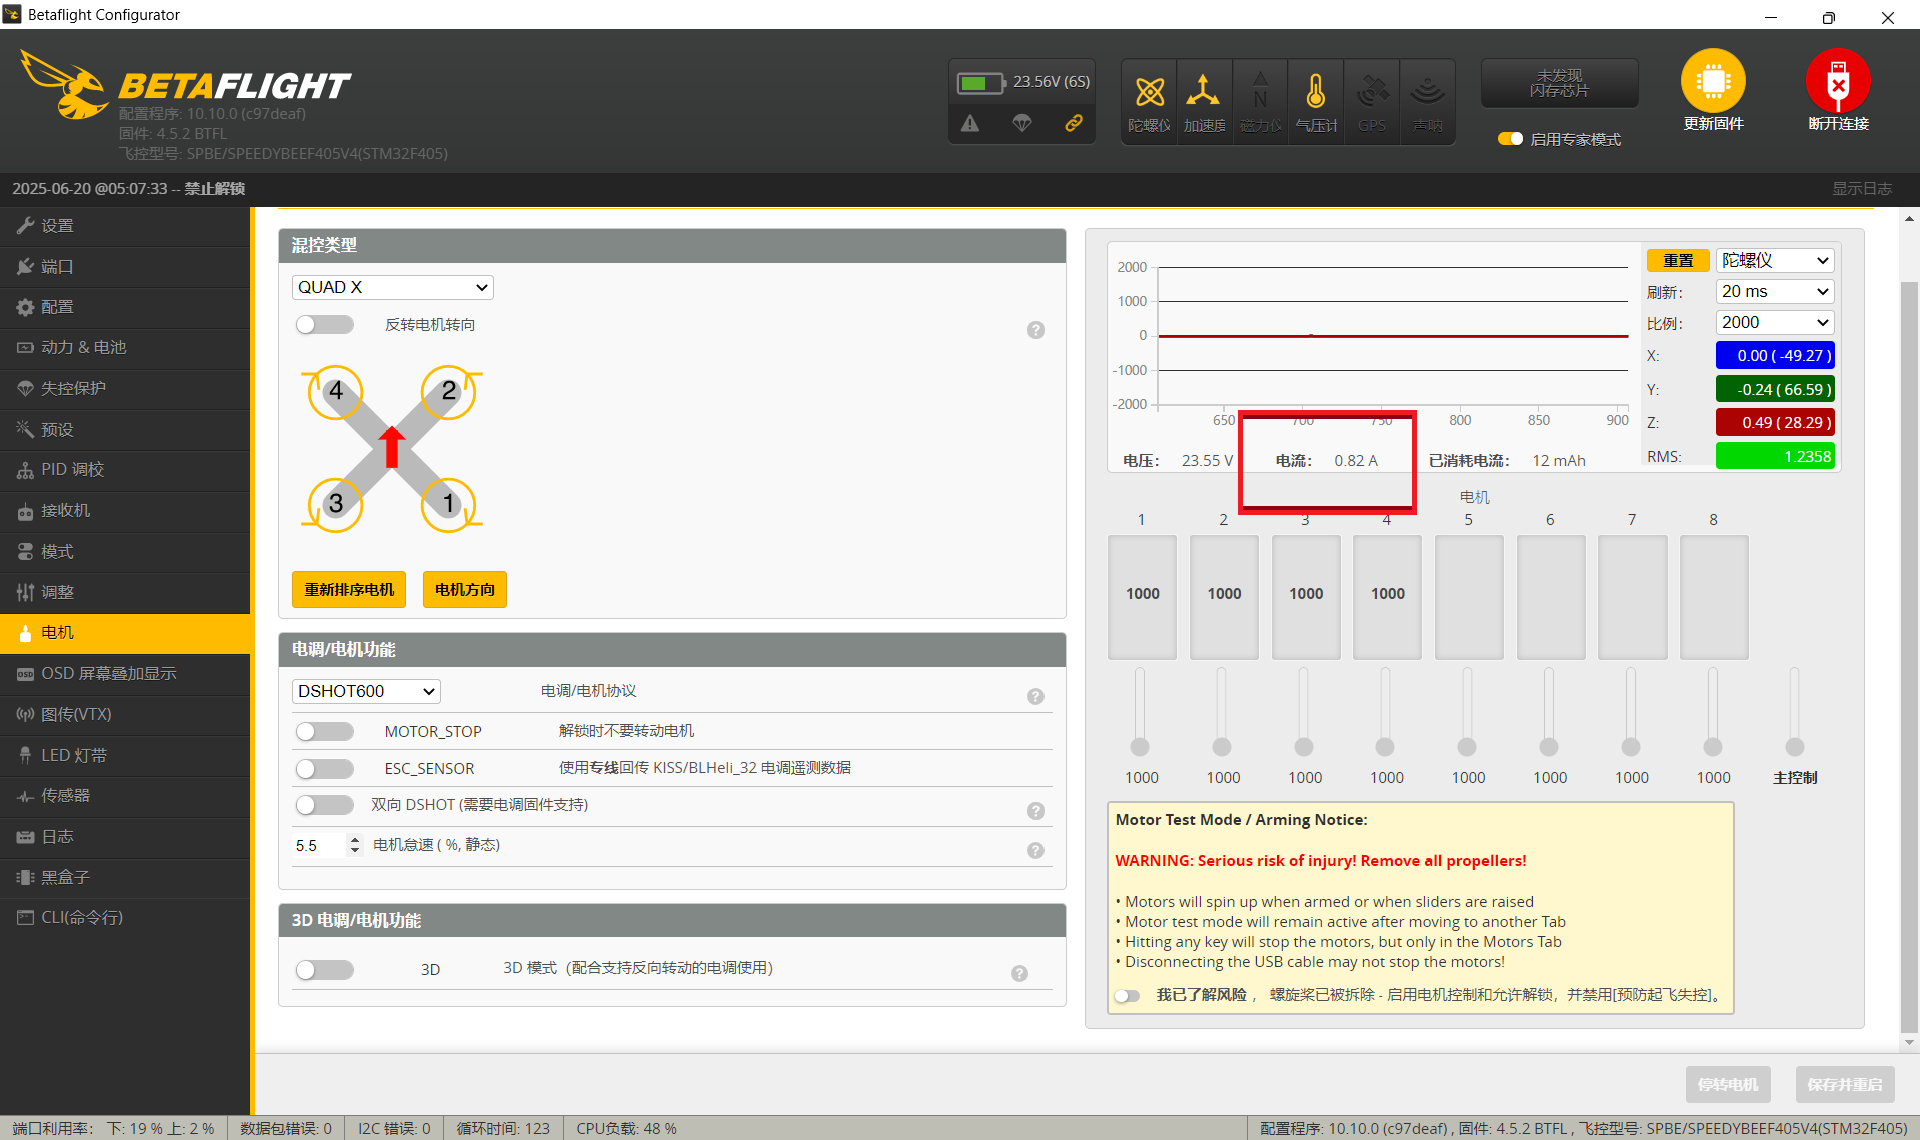Screen dimensions: 1920x1140
Task: Open the Failsafe tab (失控保护)
Action: 125,388
